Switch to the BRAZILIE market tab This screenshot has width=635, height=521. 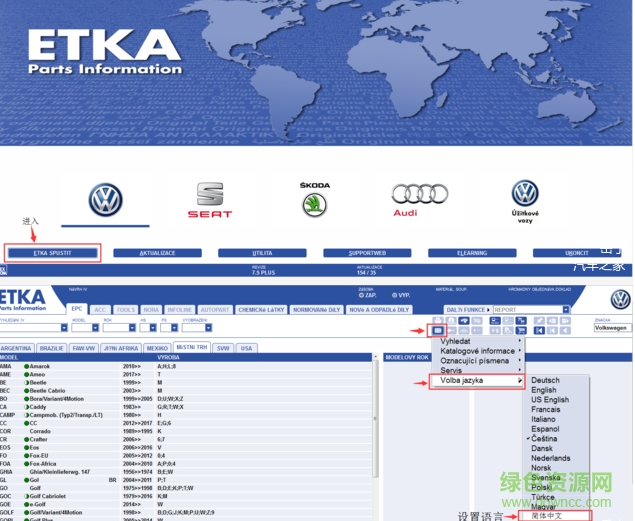pos(52,348)
